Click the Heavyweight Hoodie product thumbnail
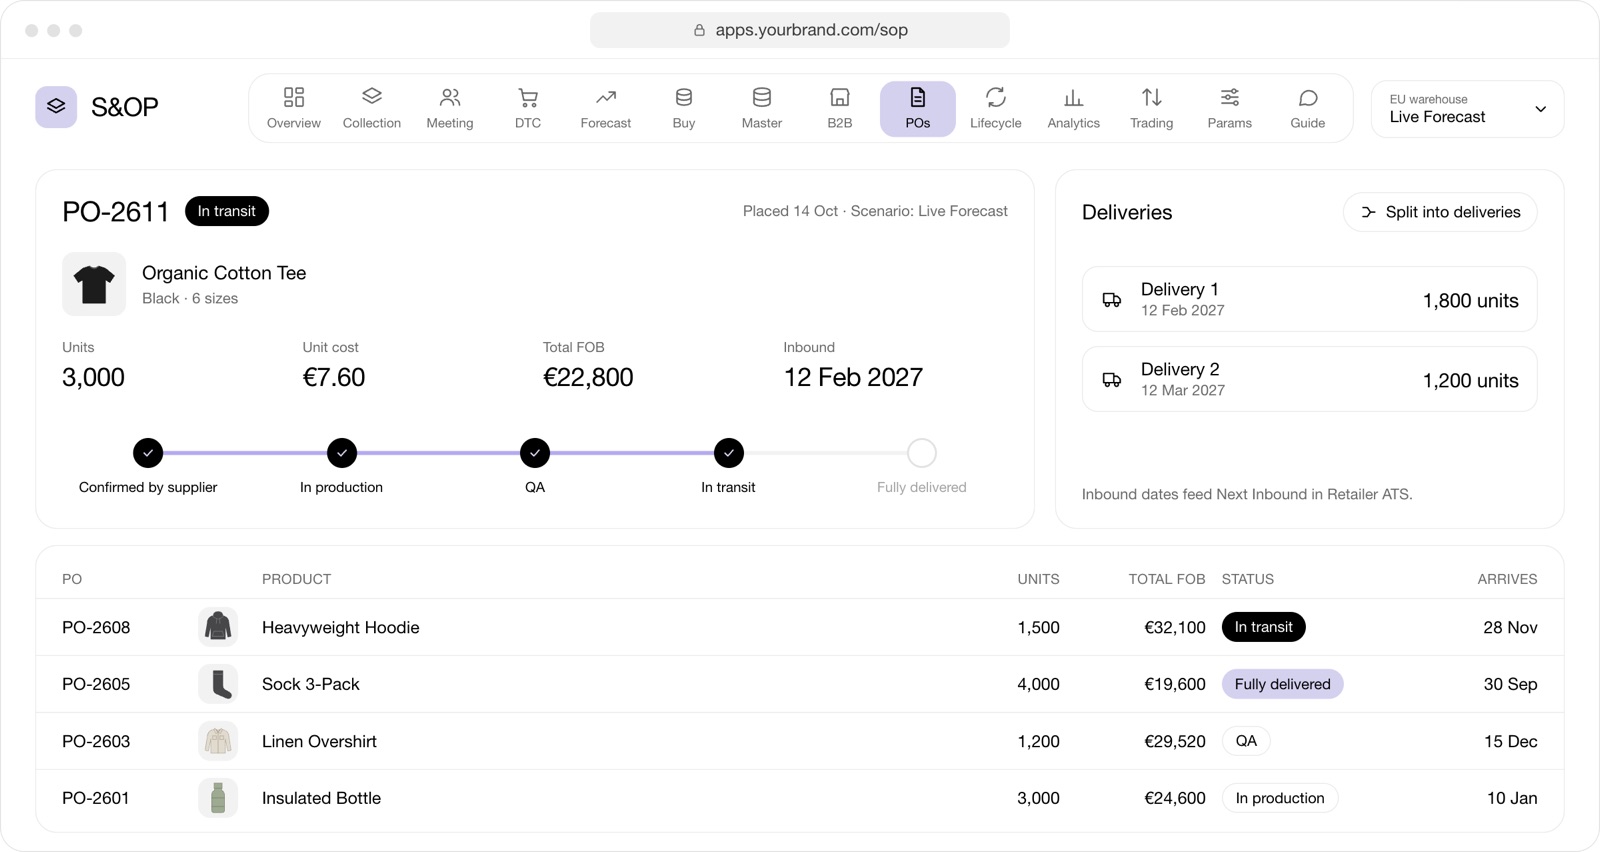The image size is (1600, 852). coord(218,627)
